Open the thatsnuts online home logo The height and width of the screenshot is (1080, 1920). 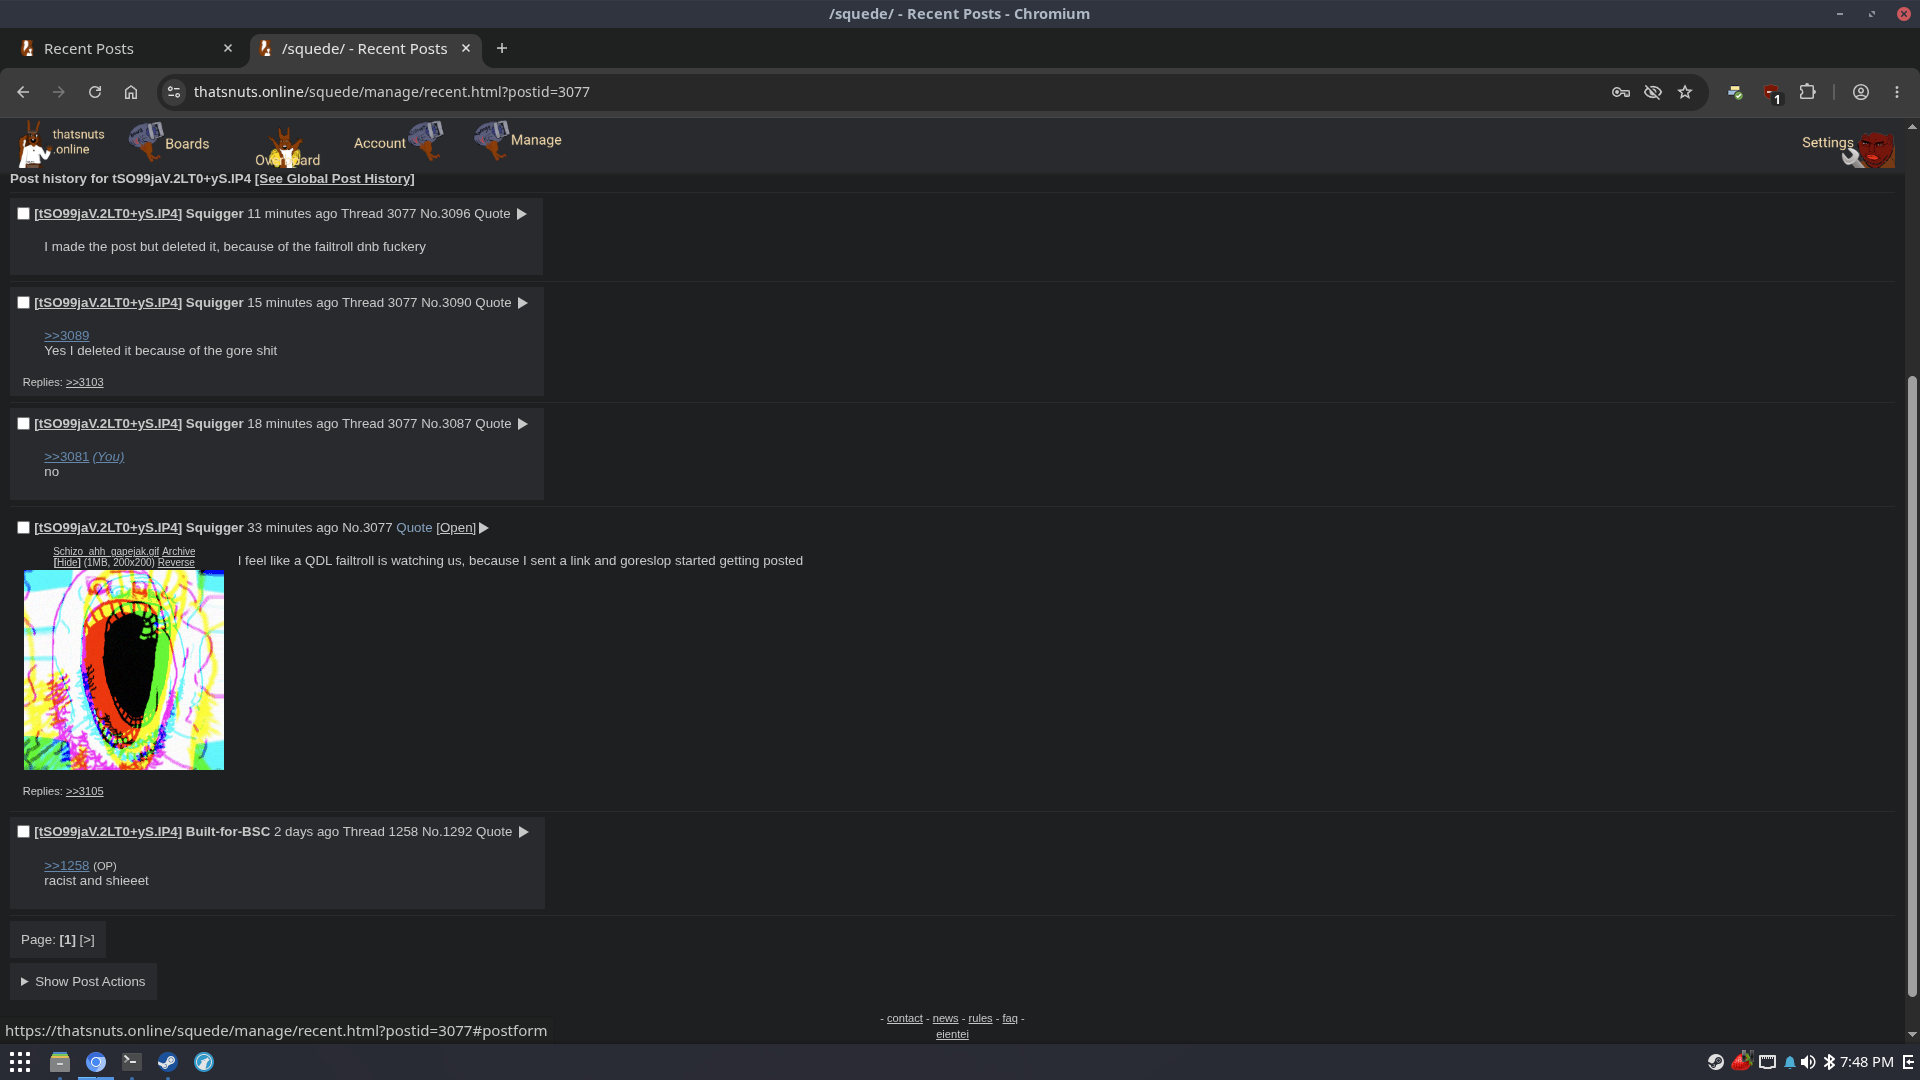(61, 143)
